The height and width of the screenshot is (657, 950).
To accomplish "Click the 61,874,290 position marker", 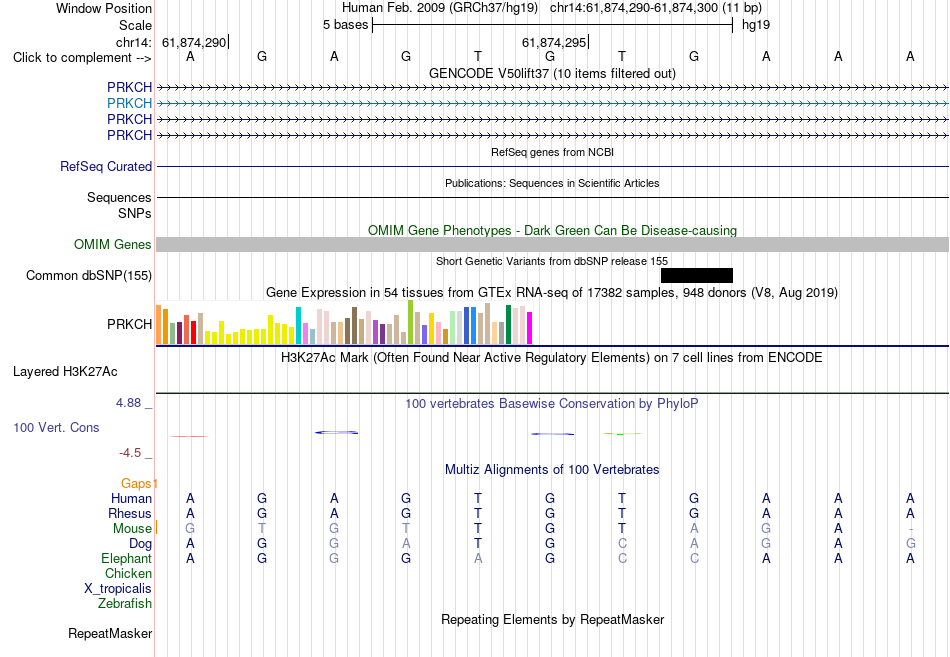I will click(194, 42).
